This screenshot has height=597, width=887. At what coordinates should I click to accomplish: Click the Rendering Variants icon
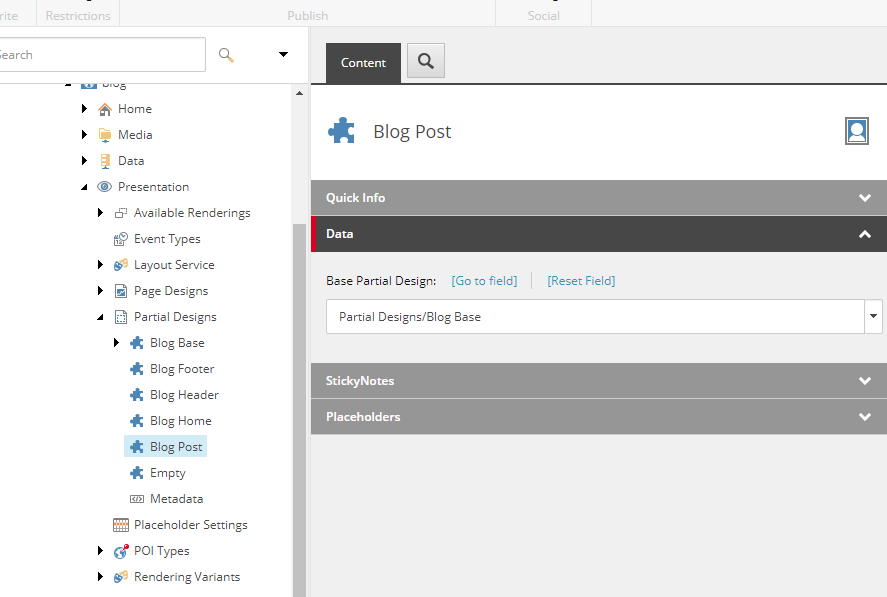[x=120, y=577]
